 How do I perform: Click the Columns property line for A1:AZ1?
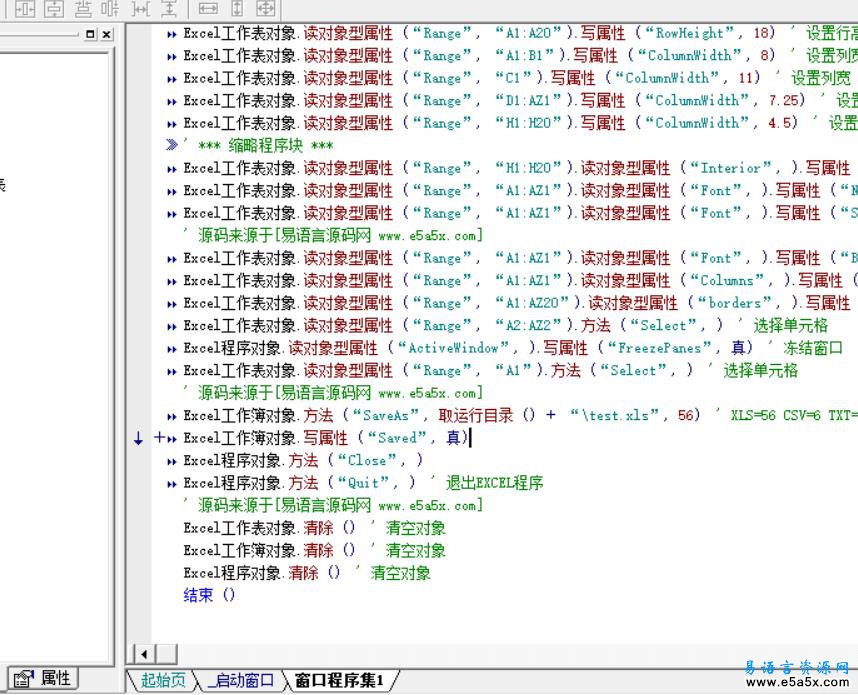click(520, 280)
